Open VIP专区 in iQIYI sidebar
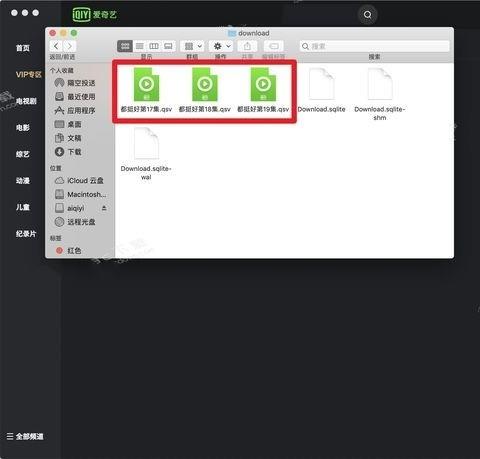 29,74
